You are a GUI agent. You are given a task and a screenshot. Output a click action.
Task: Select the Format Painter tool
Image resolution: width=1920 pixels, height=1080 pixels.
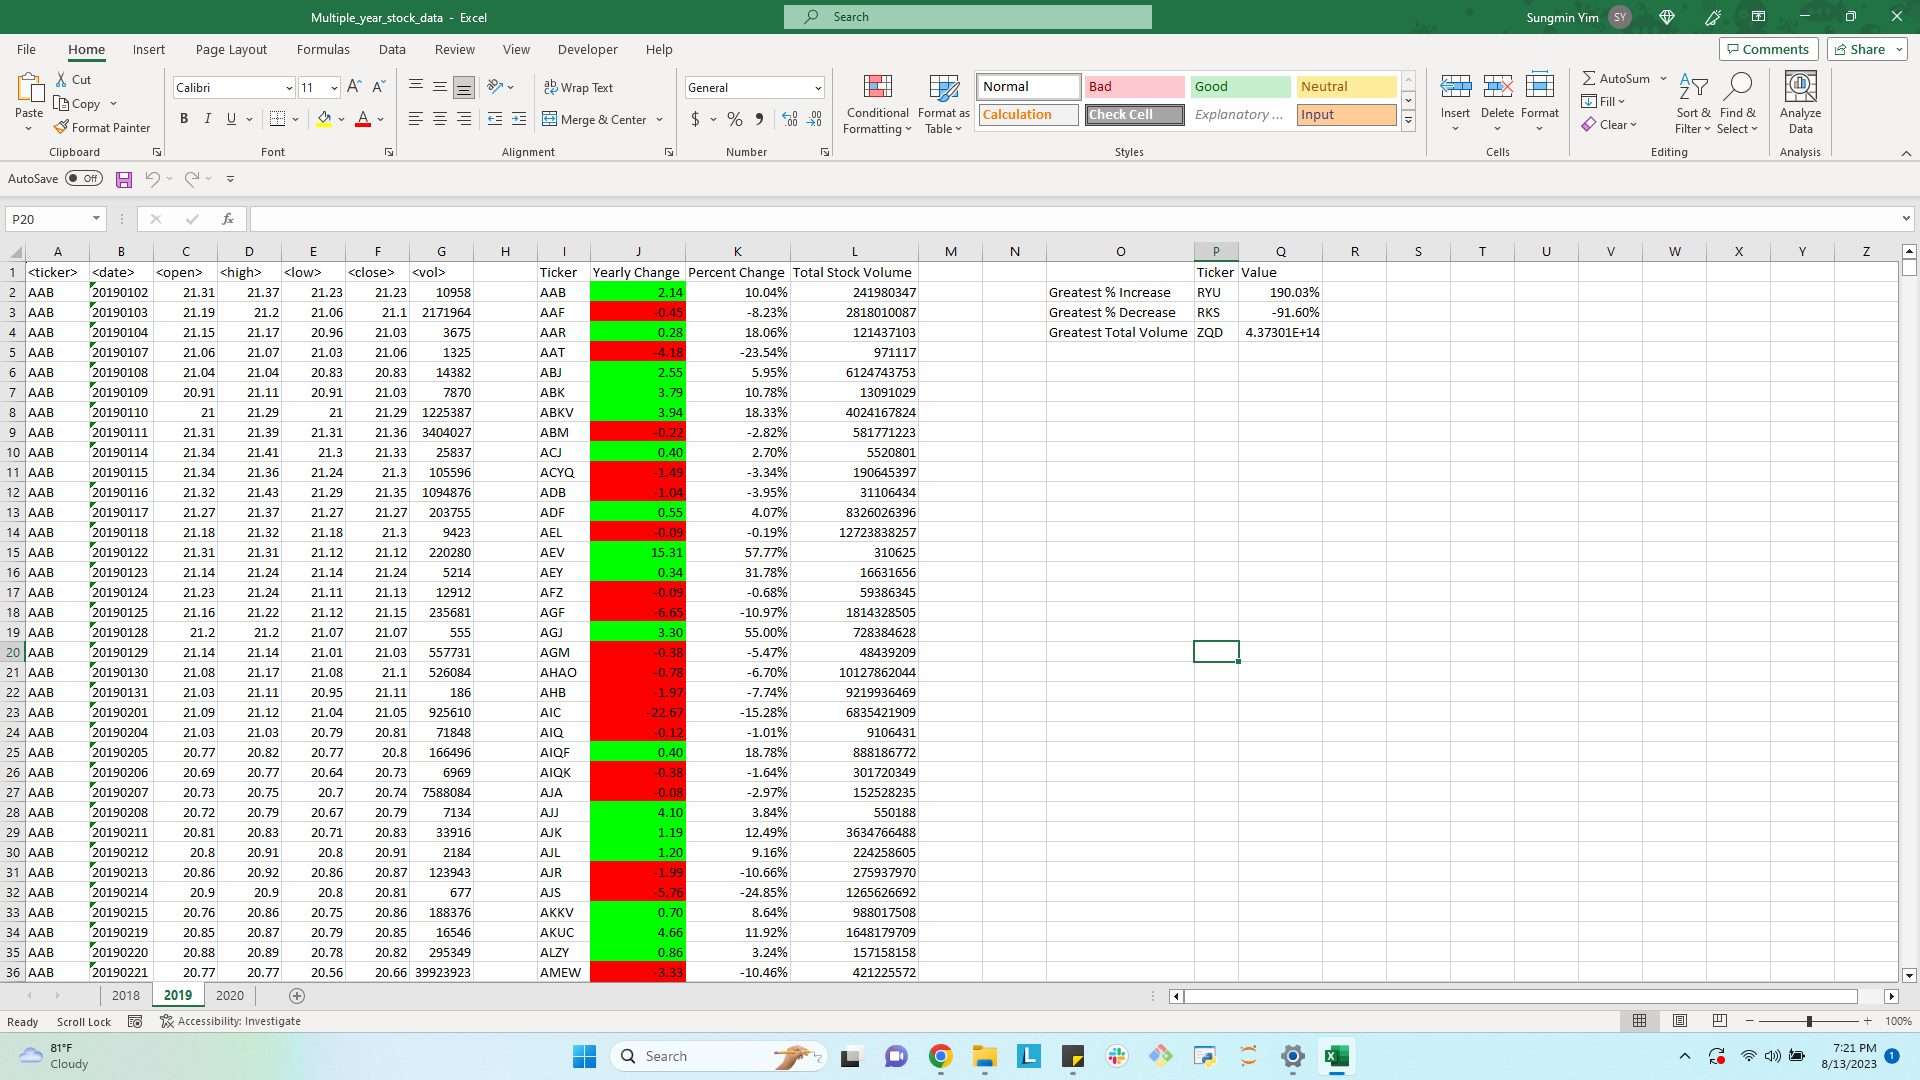[102, 127]
